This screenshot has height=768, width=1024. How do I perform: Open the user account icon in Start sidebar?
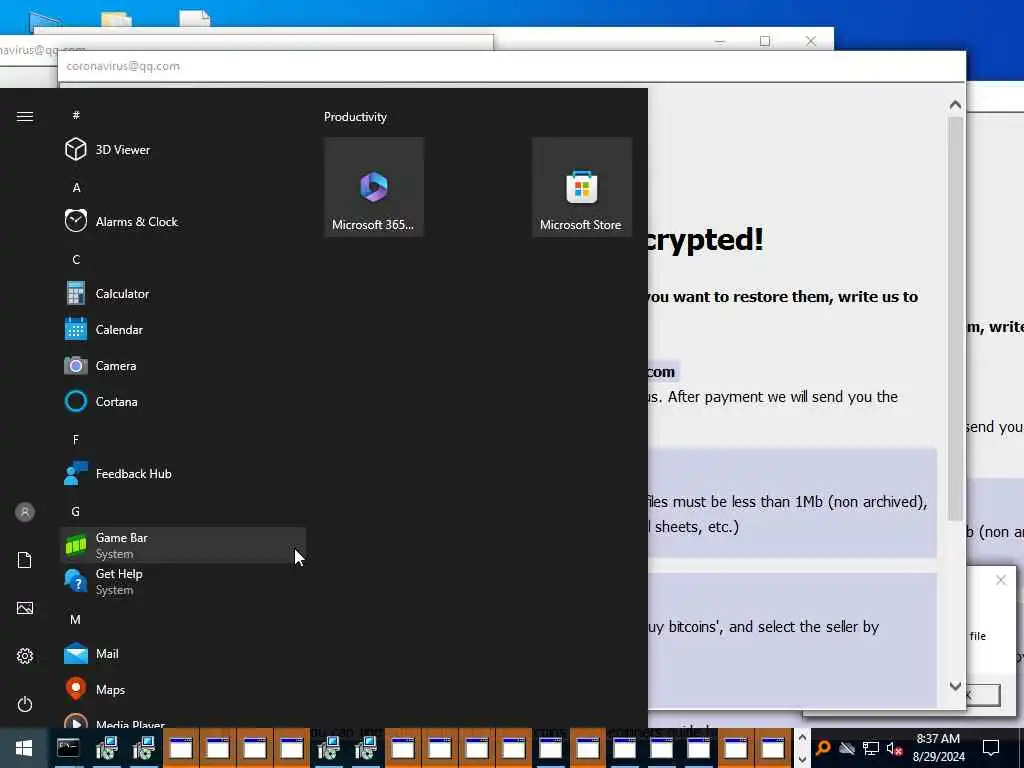25,512
